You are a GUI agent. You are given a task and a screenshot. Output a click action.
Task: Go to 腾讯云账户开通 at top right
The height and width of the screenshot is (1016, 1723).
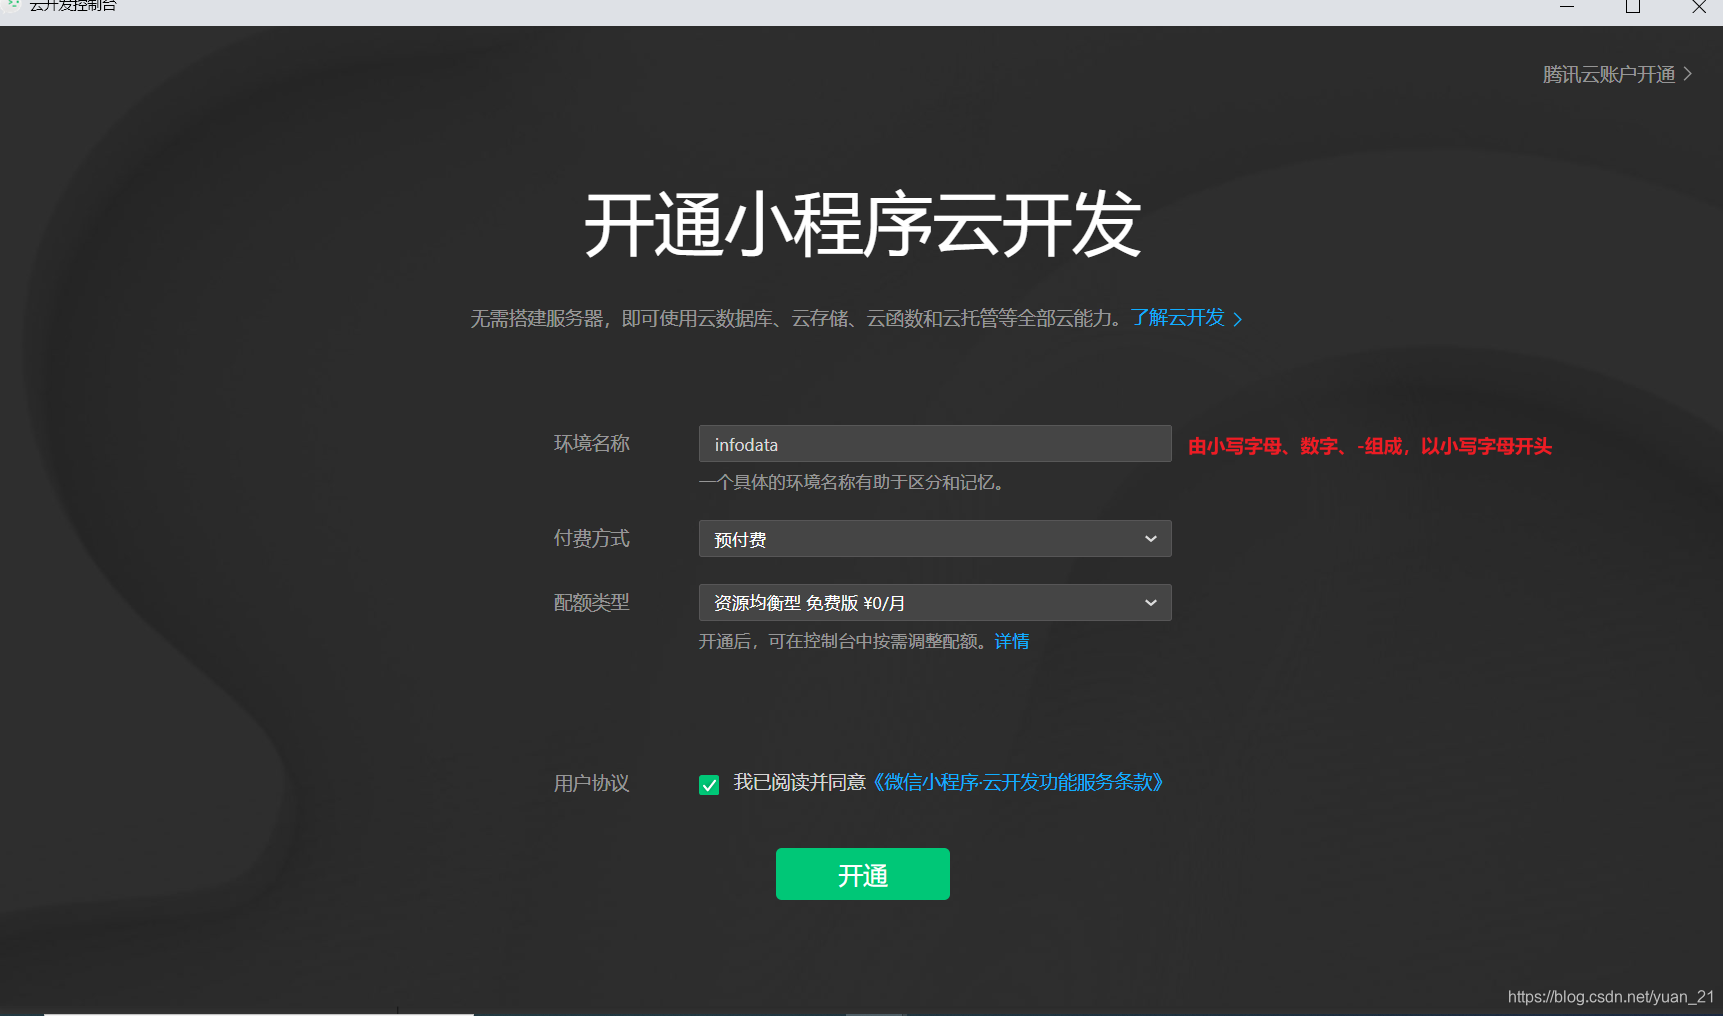1617,74
